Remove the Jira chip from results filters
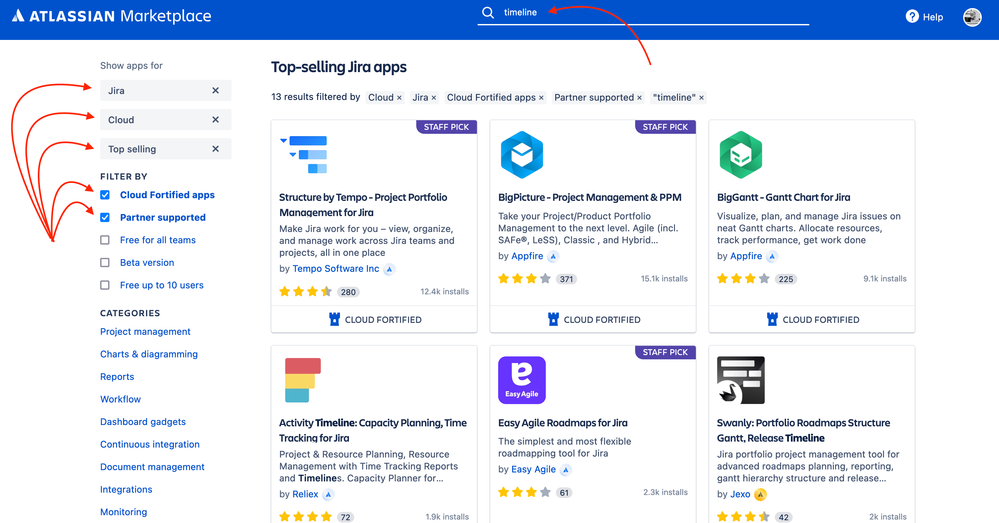Screen dimensions: 999x523 point(434,97)
